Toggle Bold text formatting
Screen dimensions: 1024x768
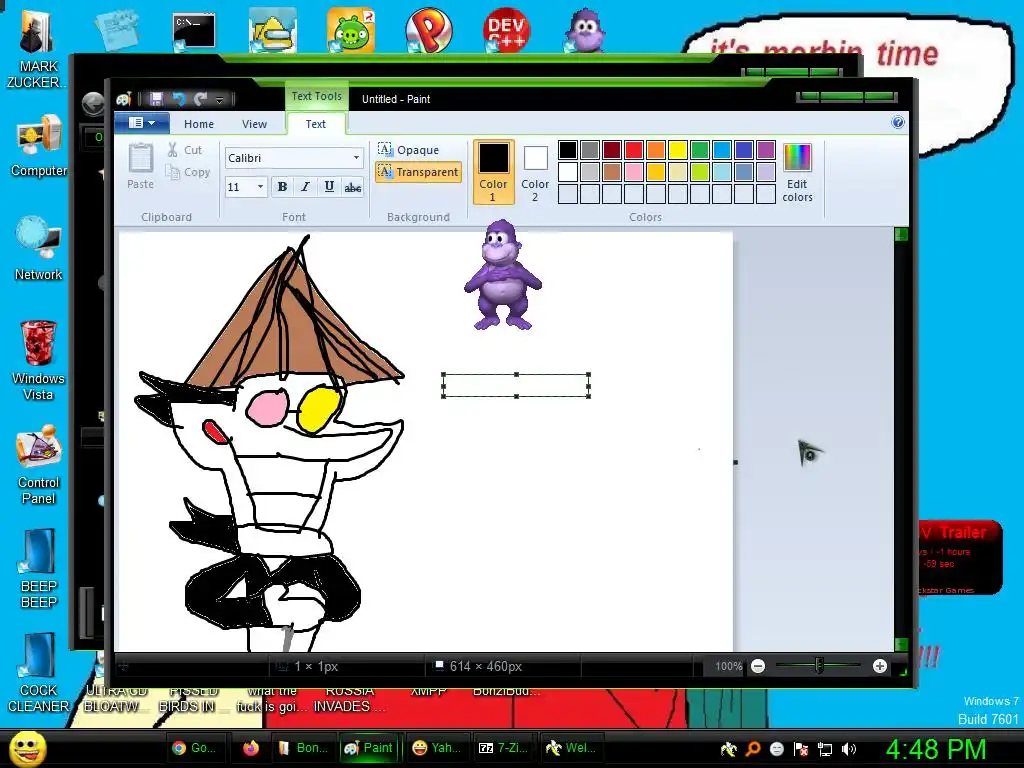click(282, 187)
